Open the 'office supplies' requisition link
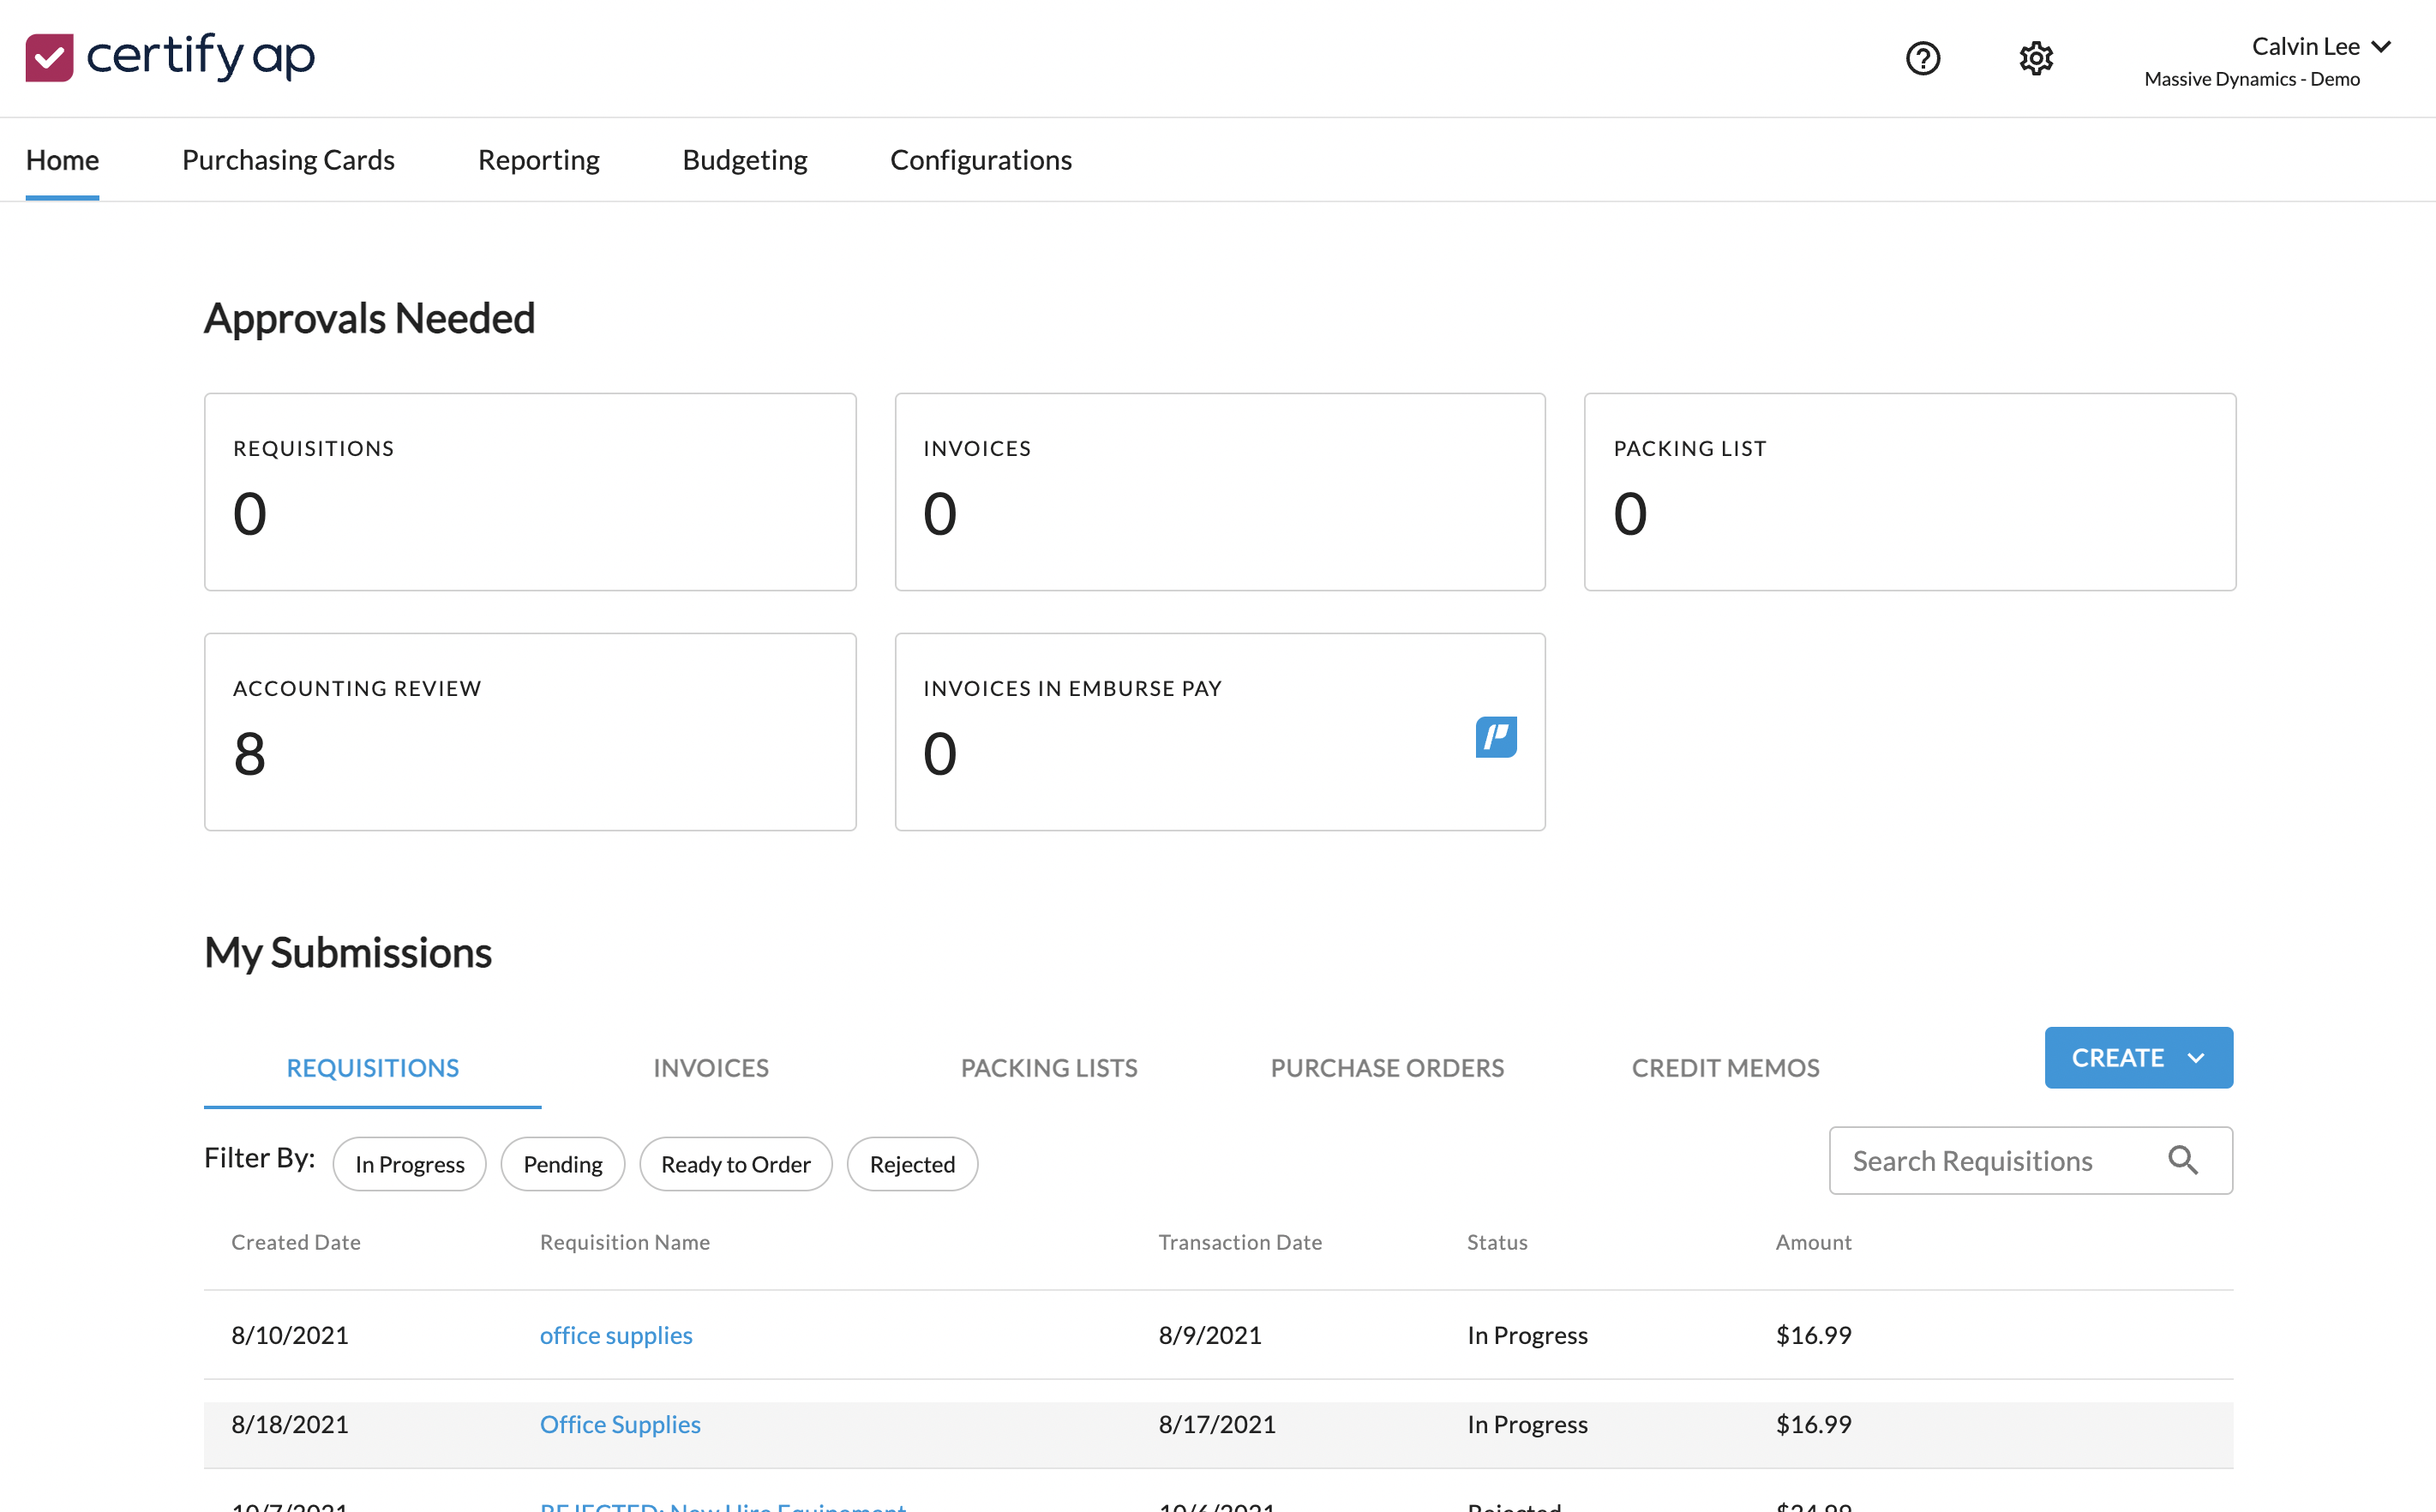Viewport: 2436px width, 1512px height. (616, 1335)
